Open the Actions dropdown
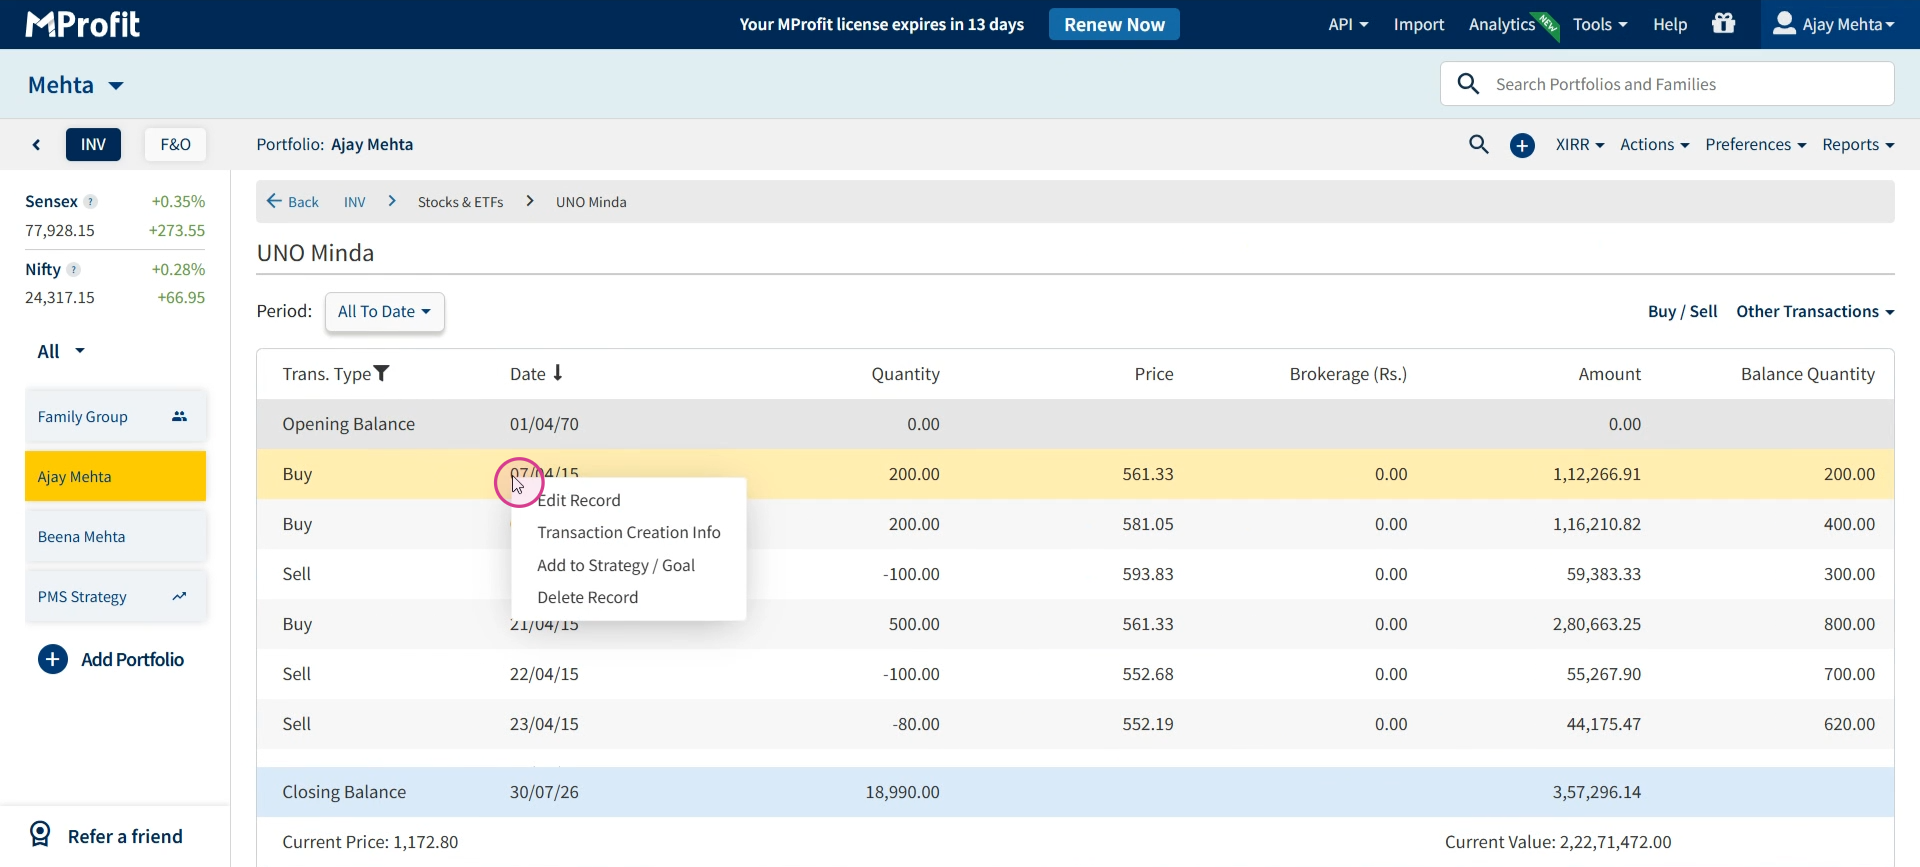Viewport: 1920px width, 867px height. click(1655, 145)
